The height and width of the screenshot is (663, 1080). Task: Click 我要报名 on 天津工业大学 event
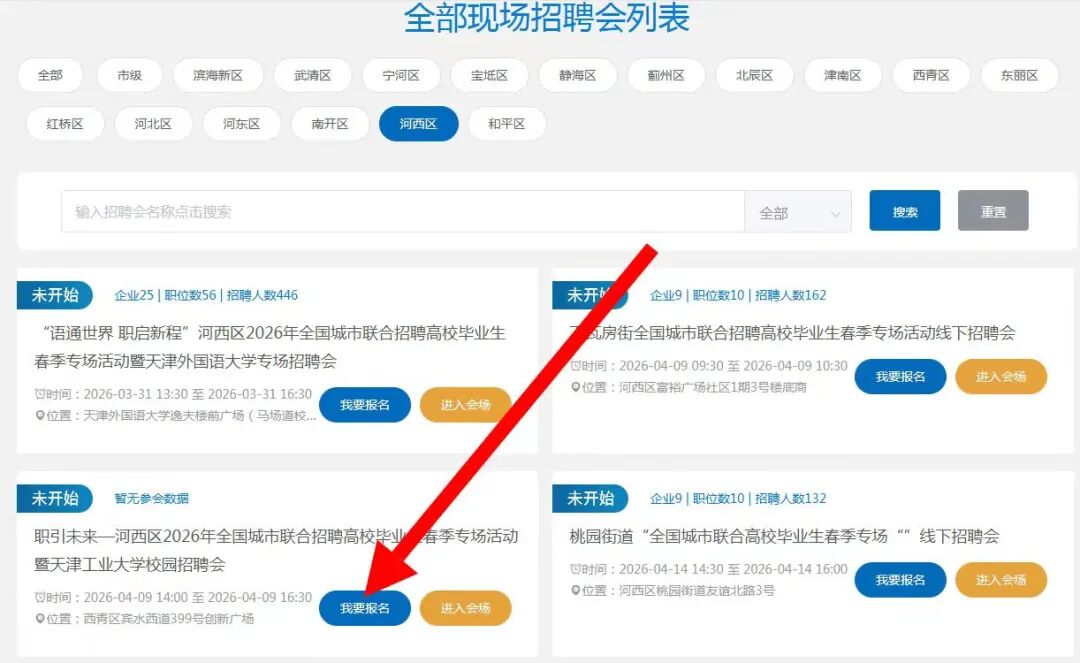tap(364, 608)
